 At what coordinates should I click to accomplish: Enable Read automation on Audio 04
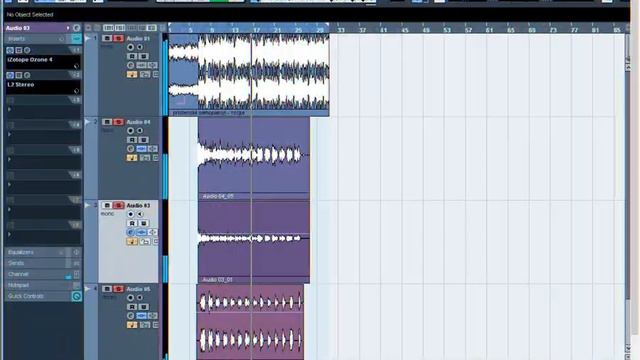(x=132, y=140)
